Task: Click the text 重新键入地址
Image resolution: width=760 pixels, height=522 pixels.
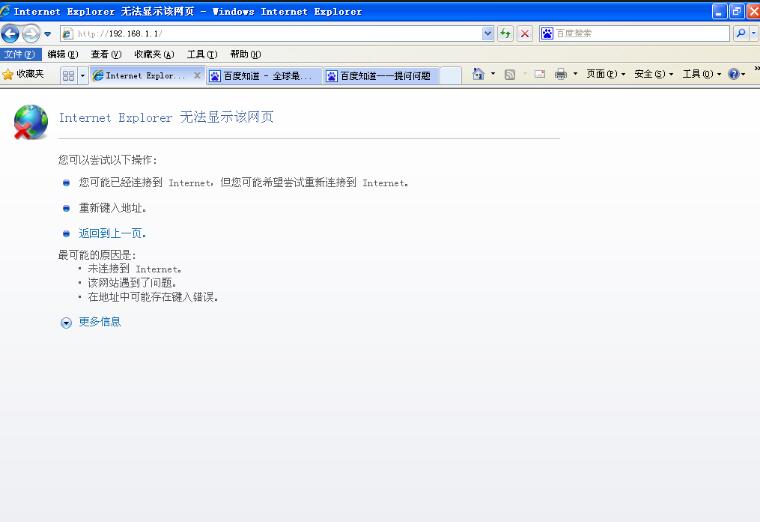Action: 112,208
